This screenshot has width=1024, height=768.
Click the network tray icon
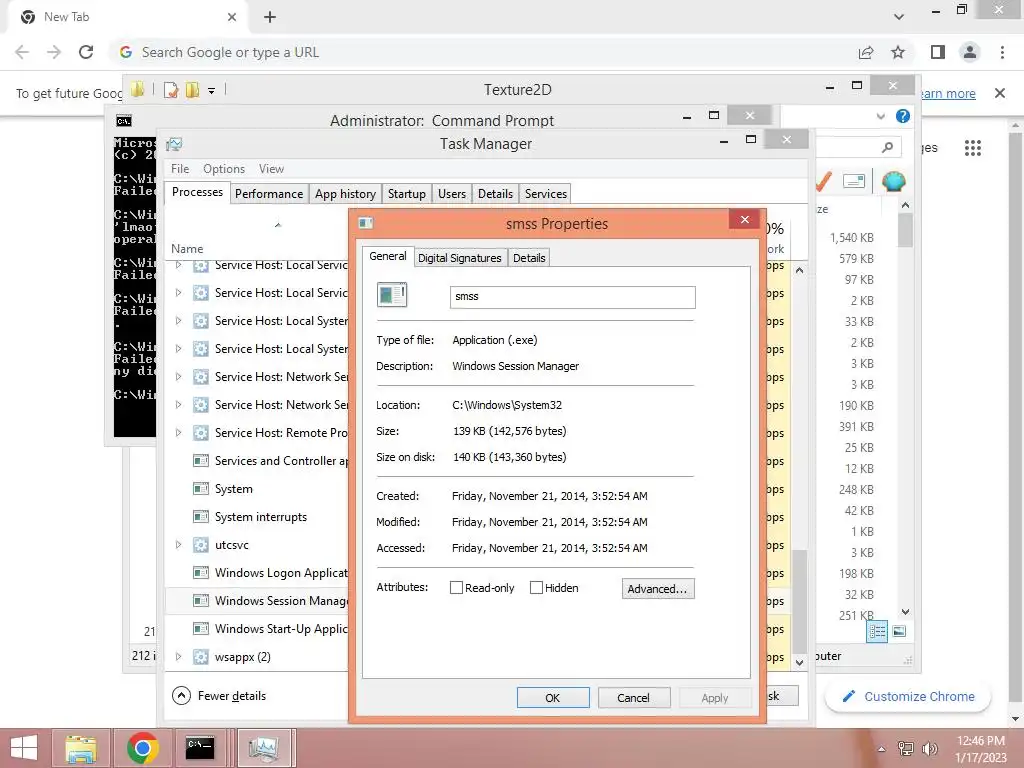906,749
